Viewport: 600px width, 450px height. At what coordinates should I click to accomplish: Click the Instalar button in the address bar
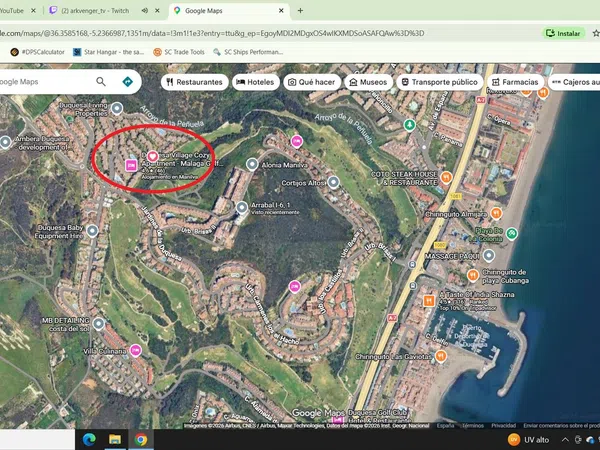(563, 33)
